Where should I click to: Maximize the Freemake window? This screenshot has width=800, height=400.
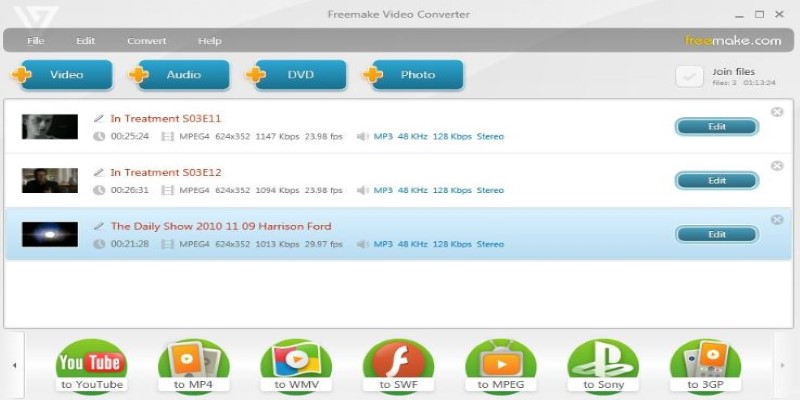pyautogui.click(x=759, y=14)
